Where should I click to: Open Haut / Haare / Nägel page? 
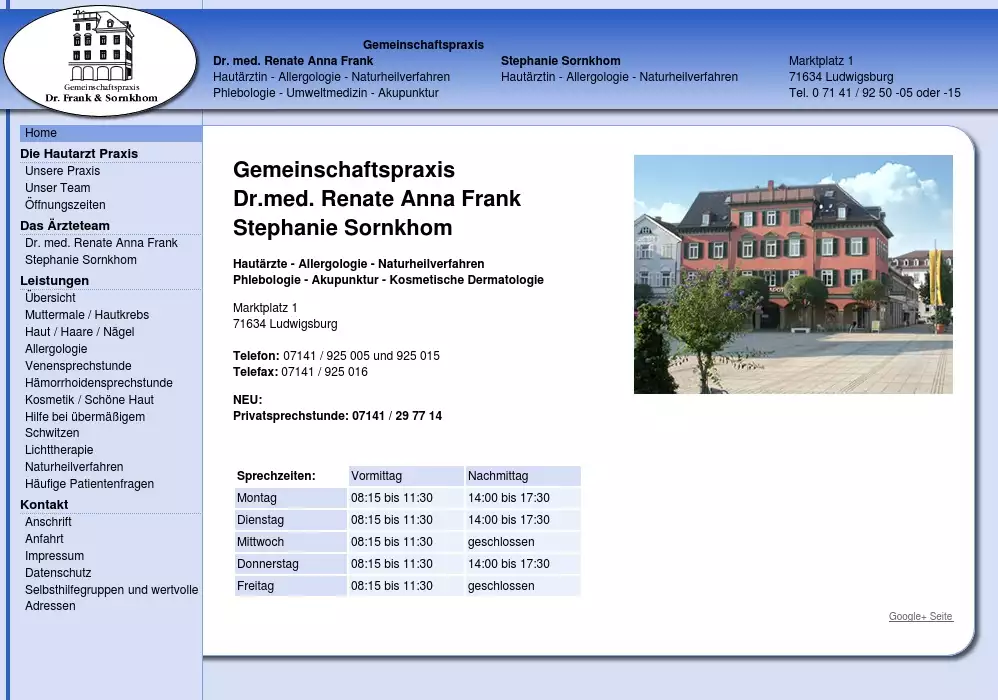(79, 332)
